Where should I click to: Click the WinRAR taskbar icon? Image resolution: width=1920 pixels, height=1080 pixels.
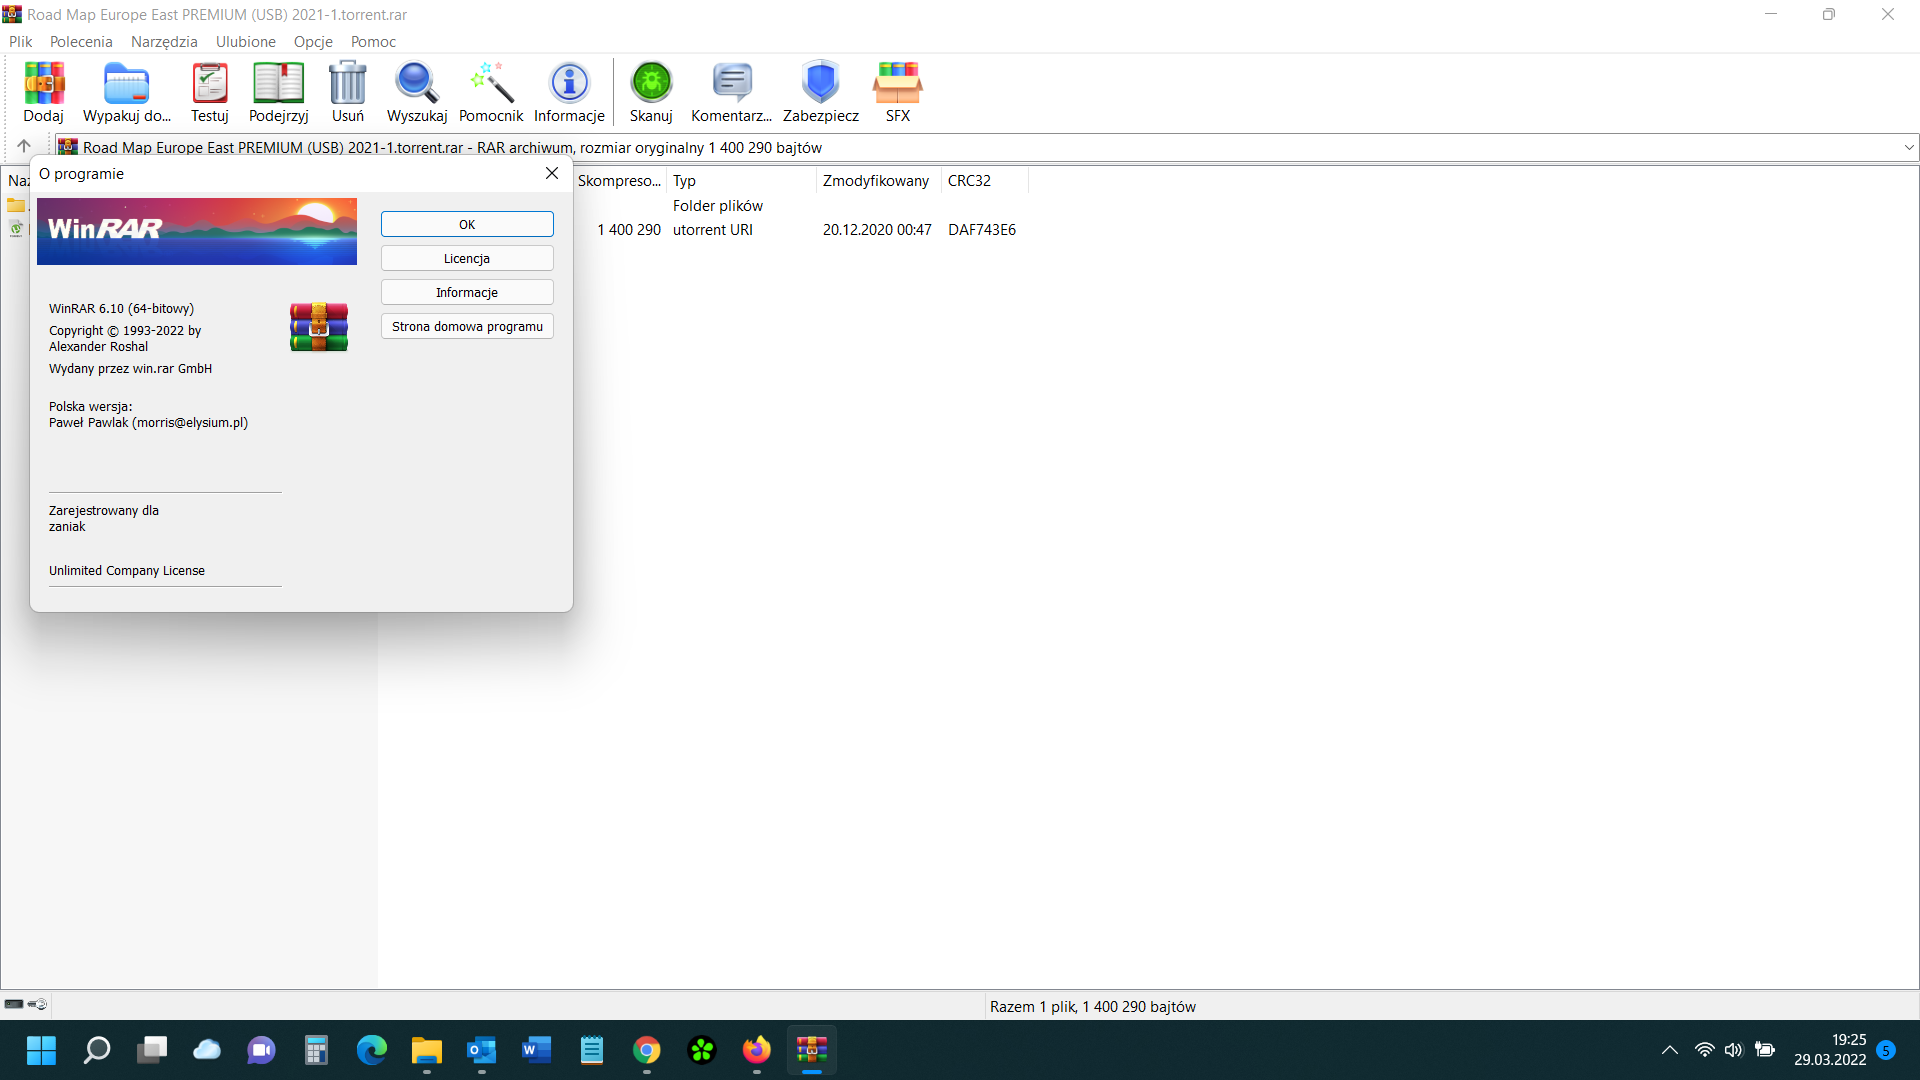click(x=812, y=1050)
